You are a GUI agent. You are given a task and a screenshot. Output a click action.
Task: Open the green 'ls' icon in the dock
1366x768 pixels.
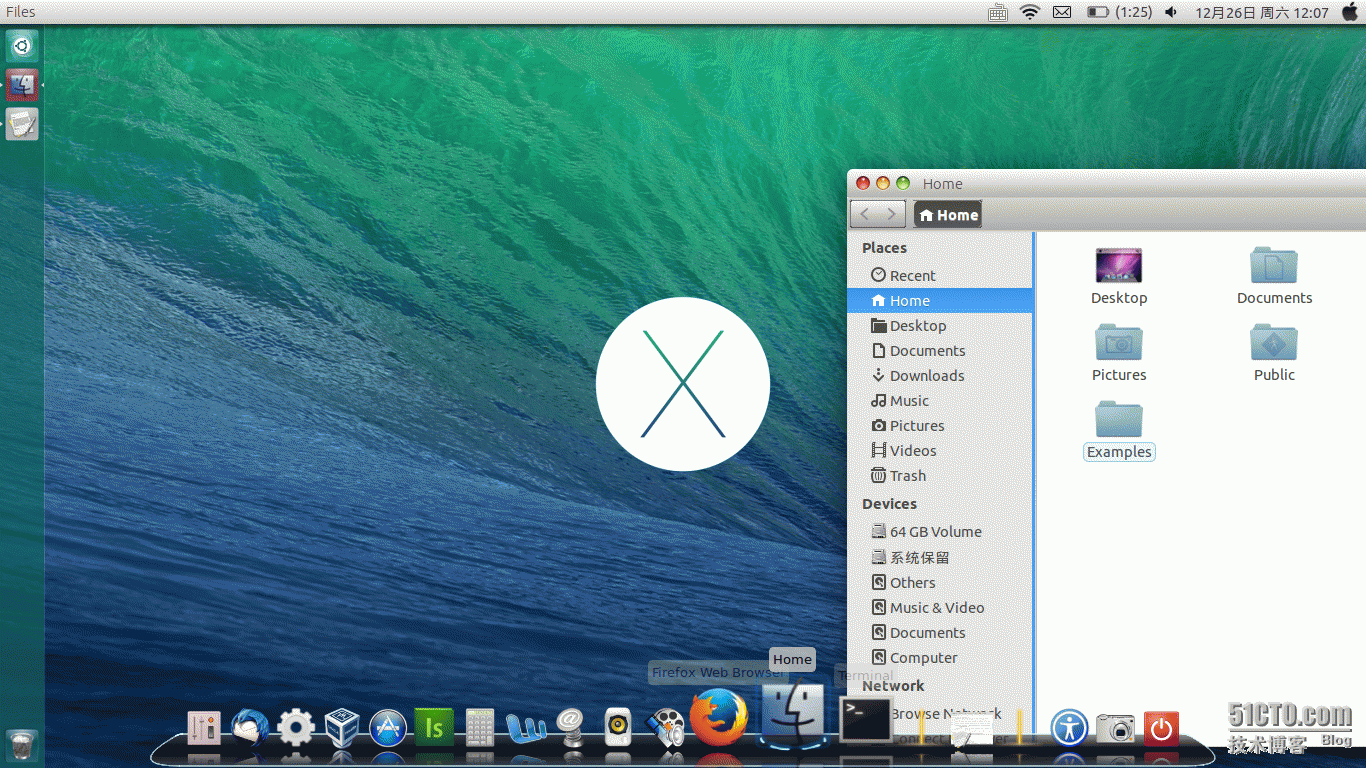434,728
